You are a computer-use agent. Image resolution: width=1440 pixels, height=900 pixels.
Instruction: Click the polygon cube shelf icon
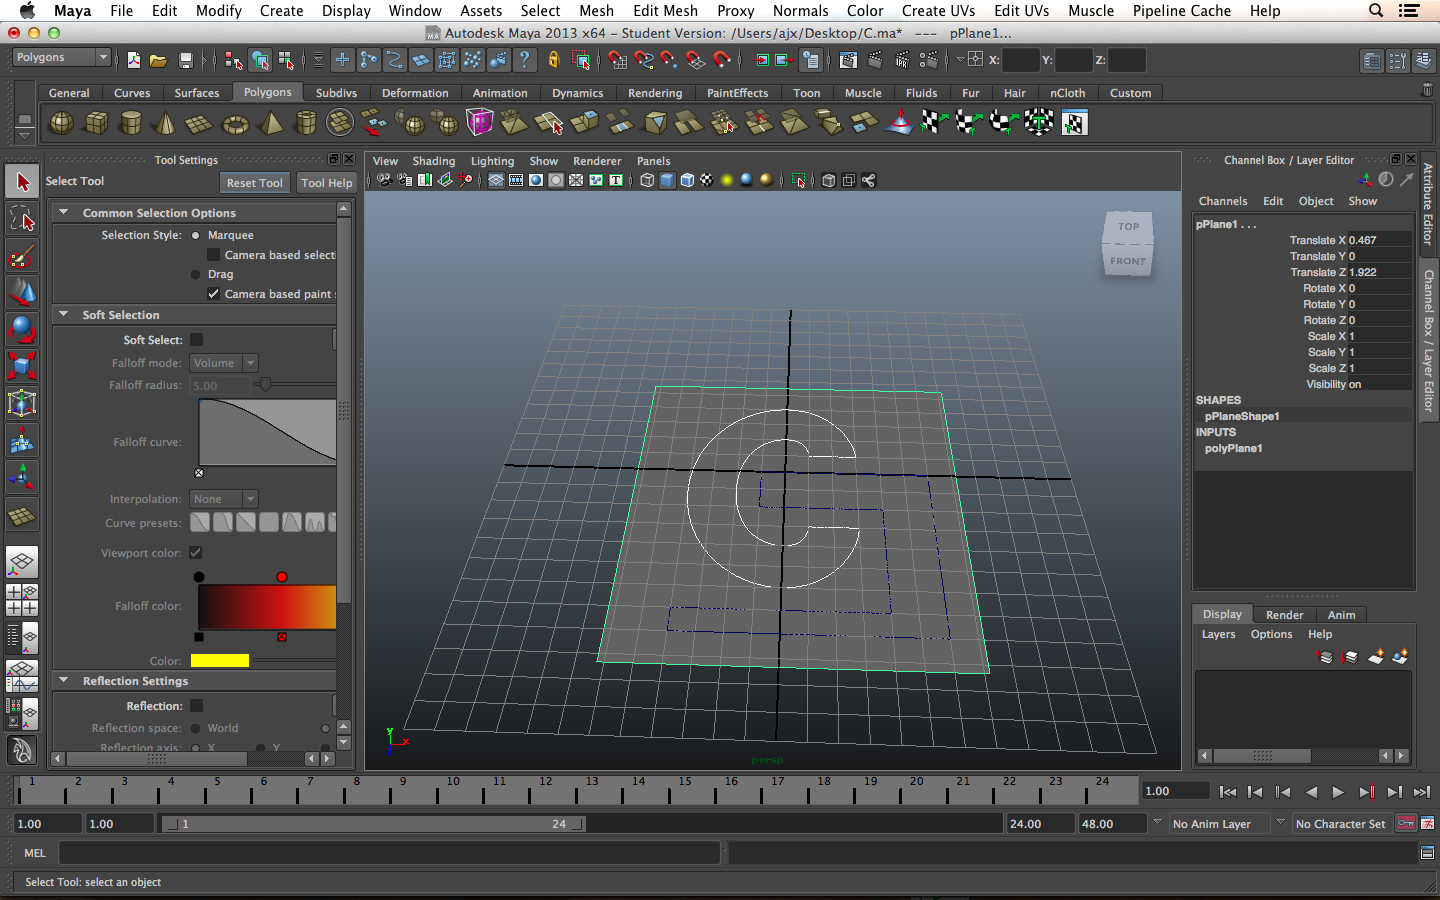[x=97, y=123]
